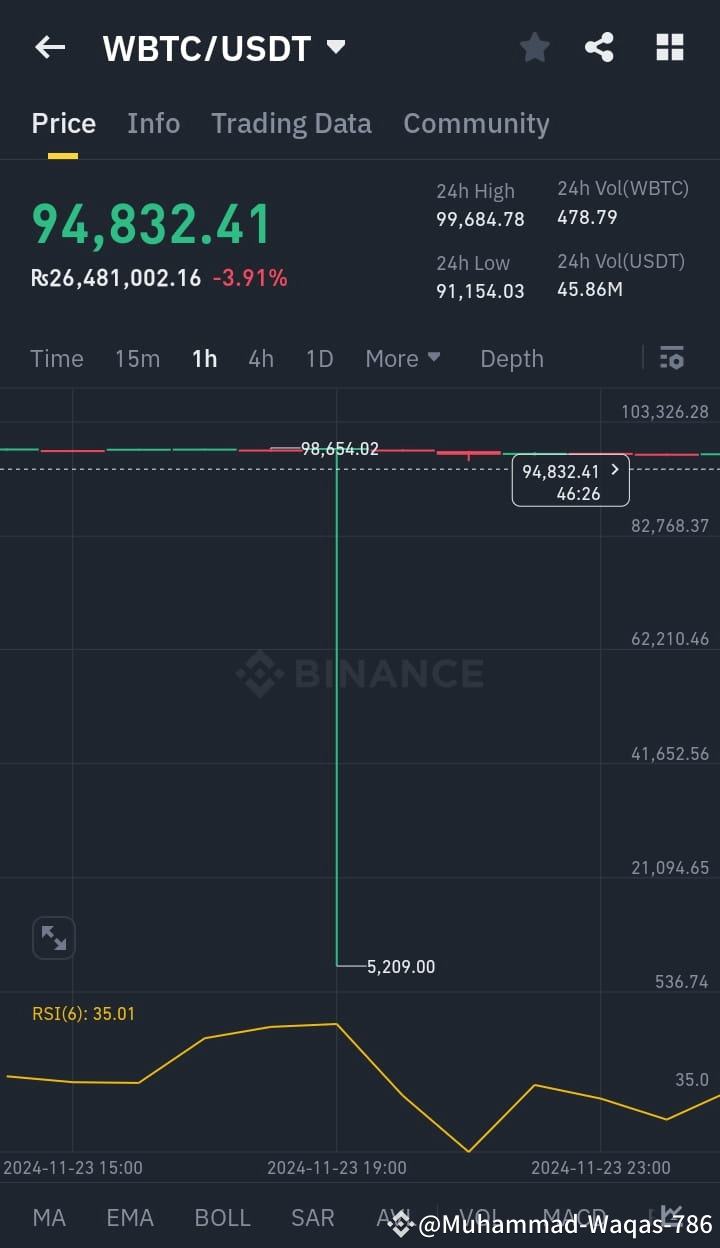Open the Community tab

tap(476, 123)
